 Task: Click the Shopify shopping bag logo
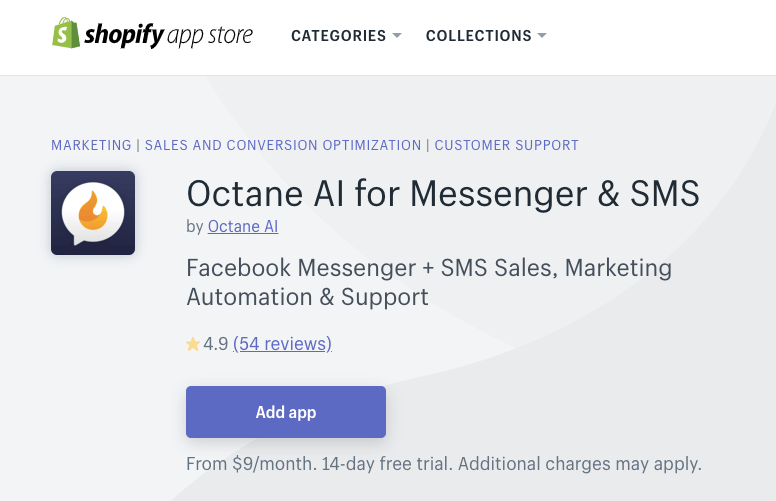tap(66, 33)
